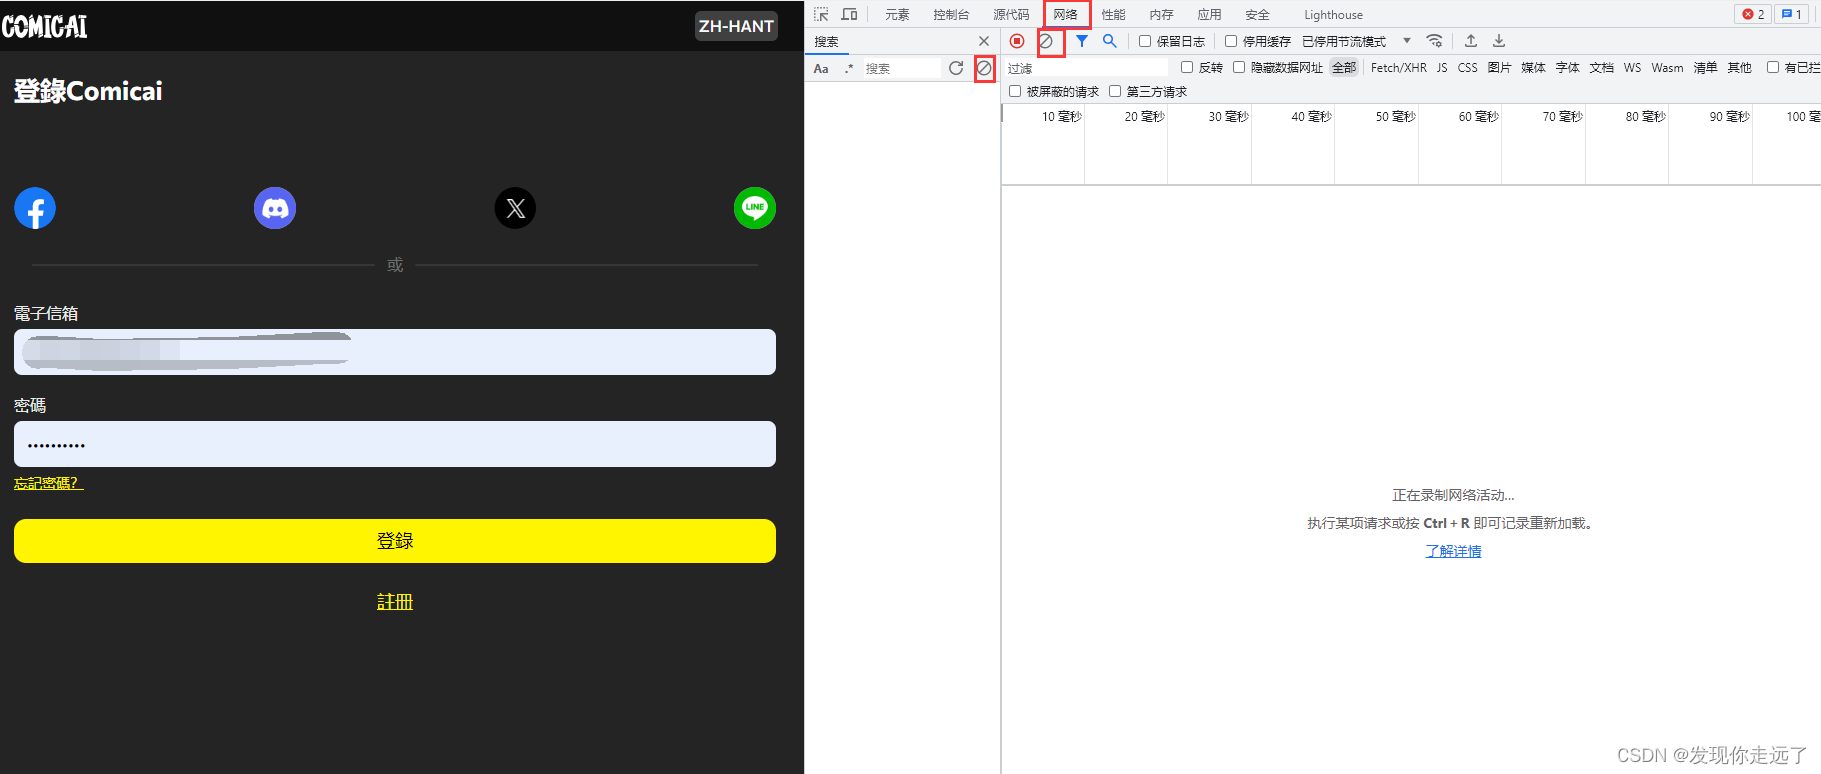
Task: Check the blocked response cookies checkbox
Action: 1773,67
